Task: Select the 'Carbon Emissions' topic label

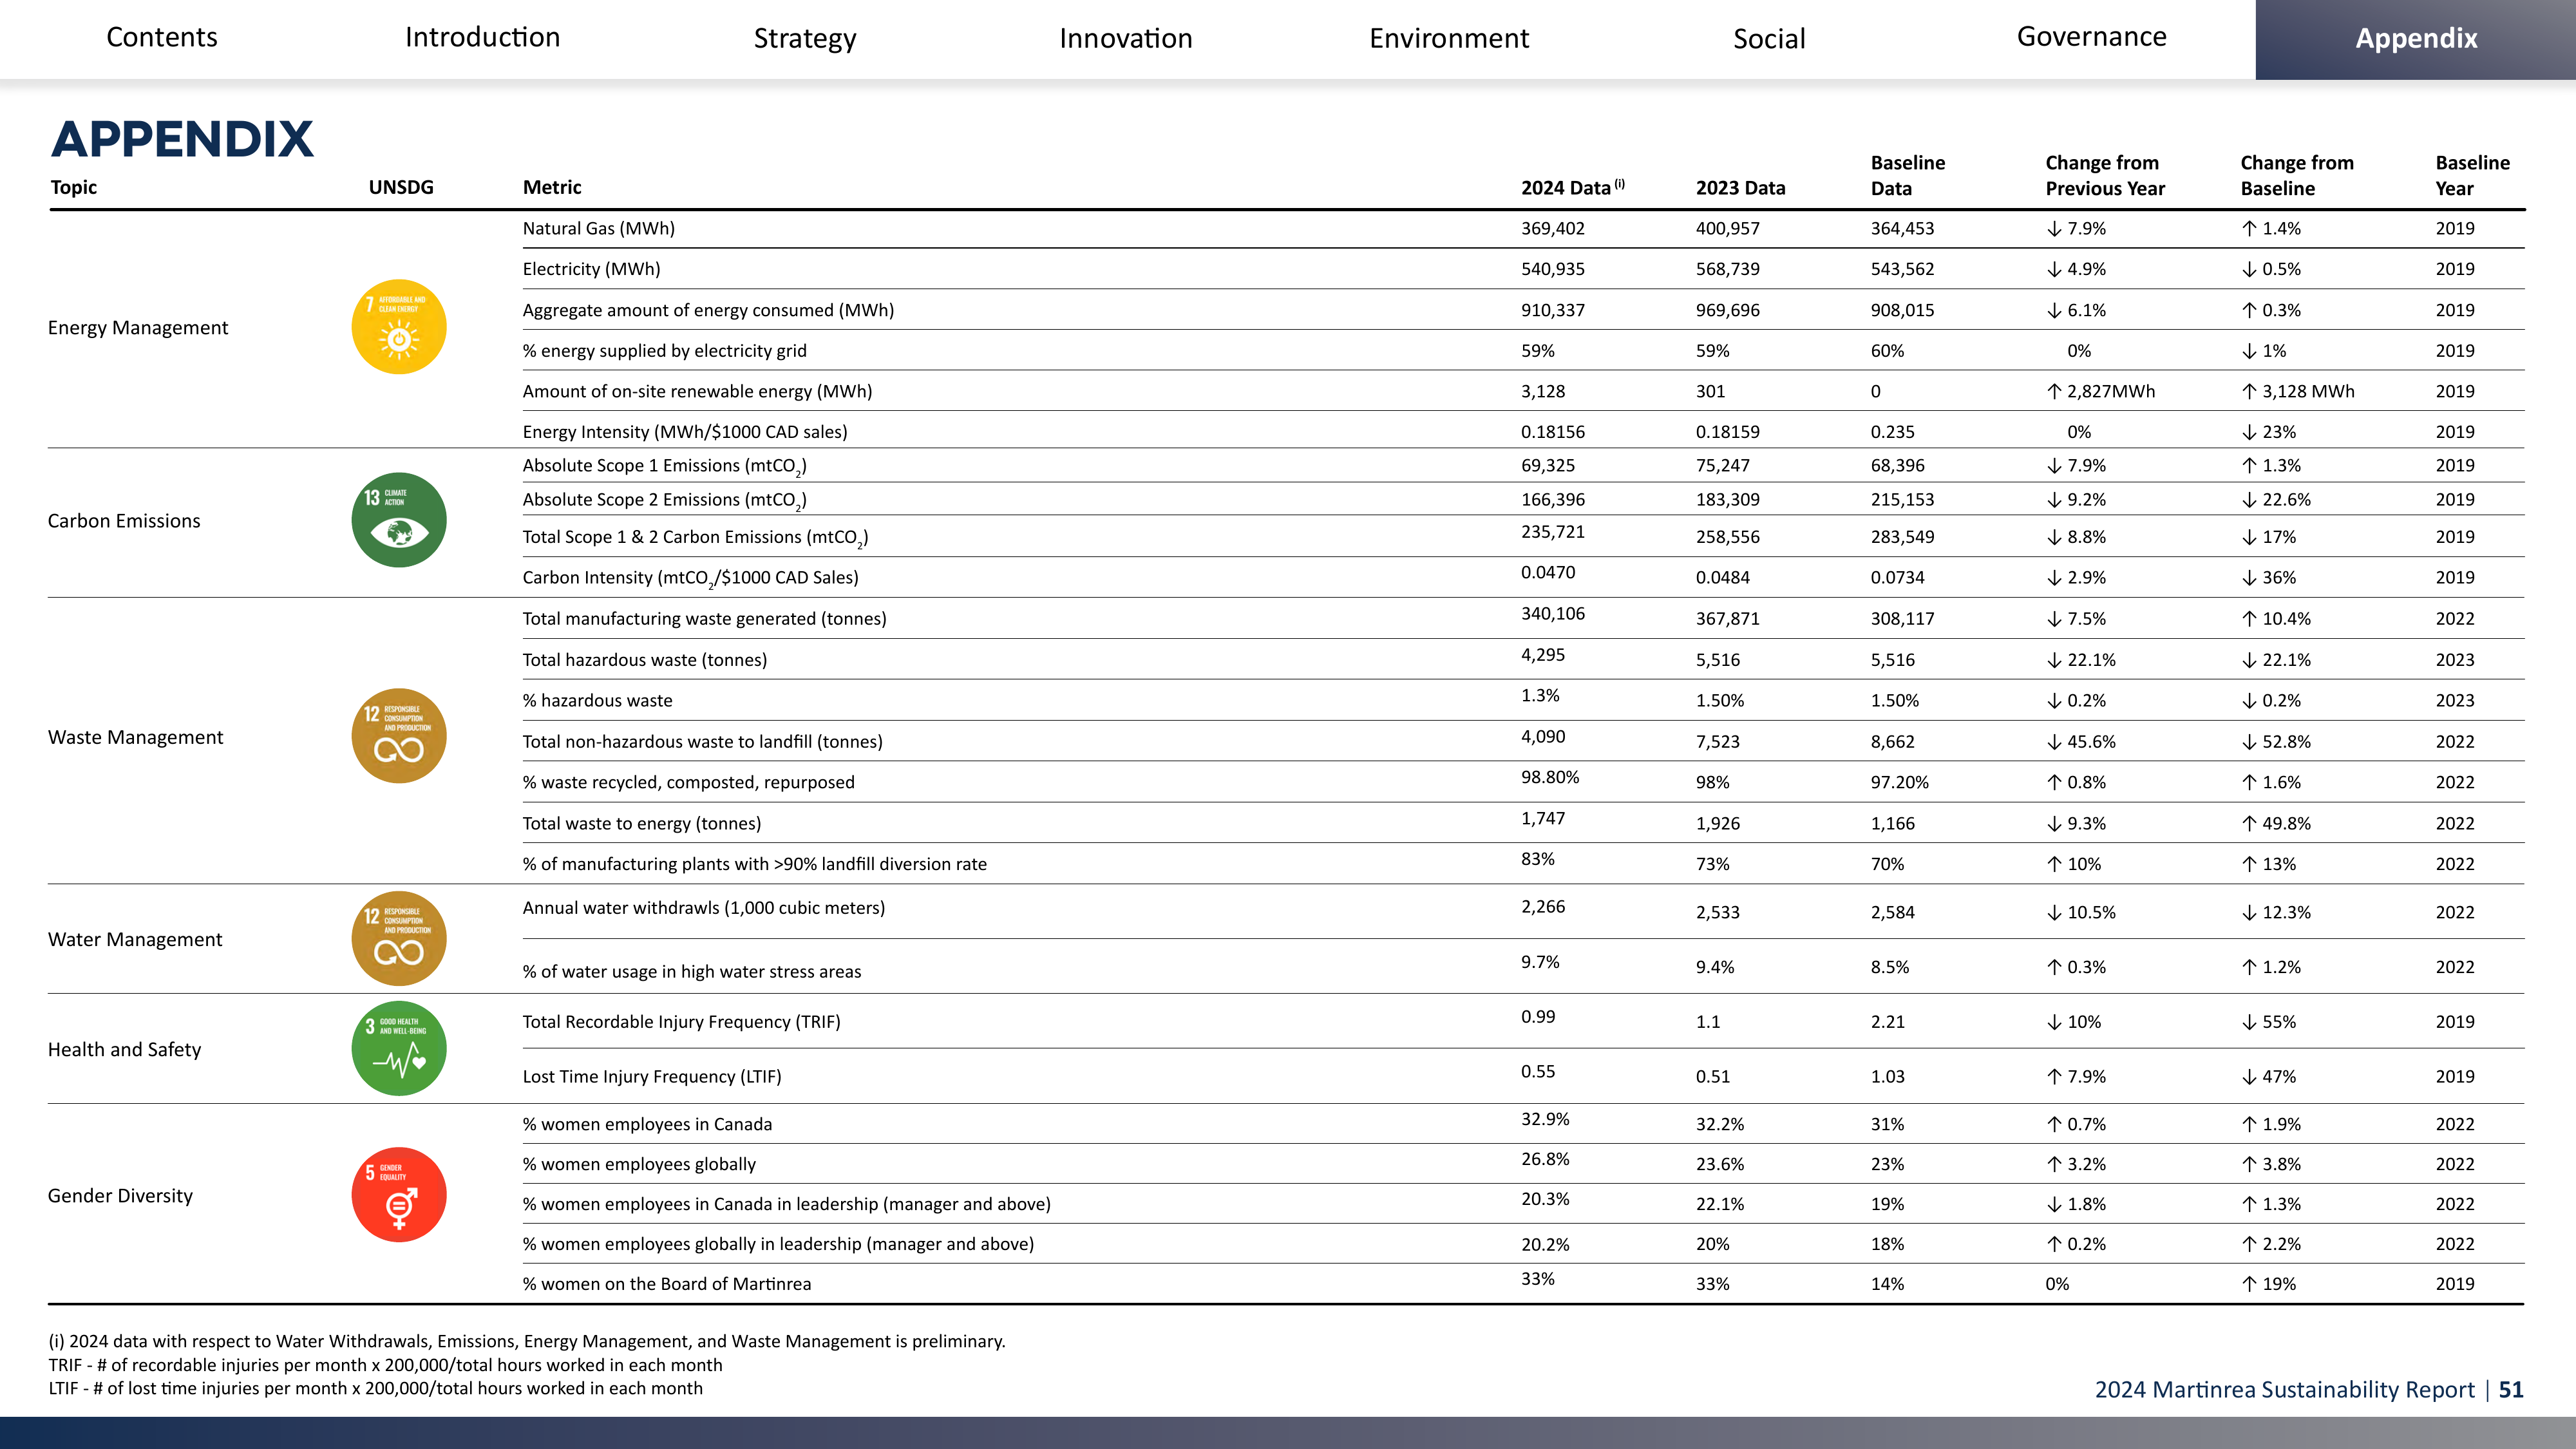Action: 124,521
